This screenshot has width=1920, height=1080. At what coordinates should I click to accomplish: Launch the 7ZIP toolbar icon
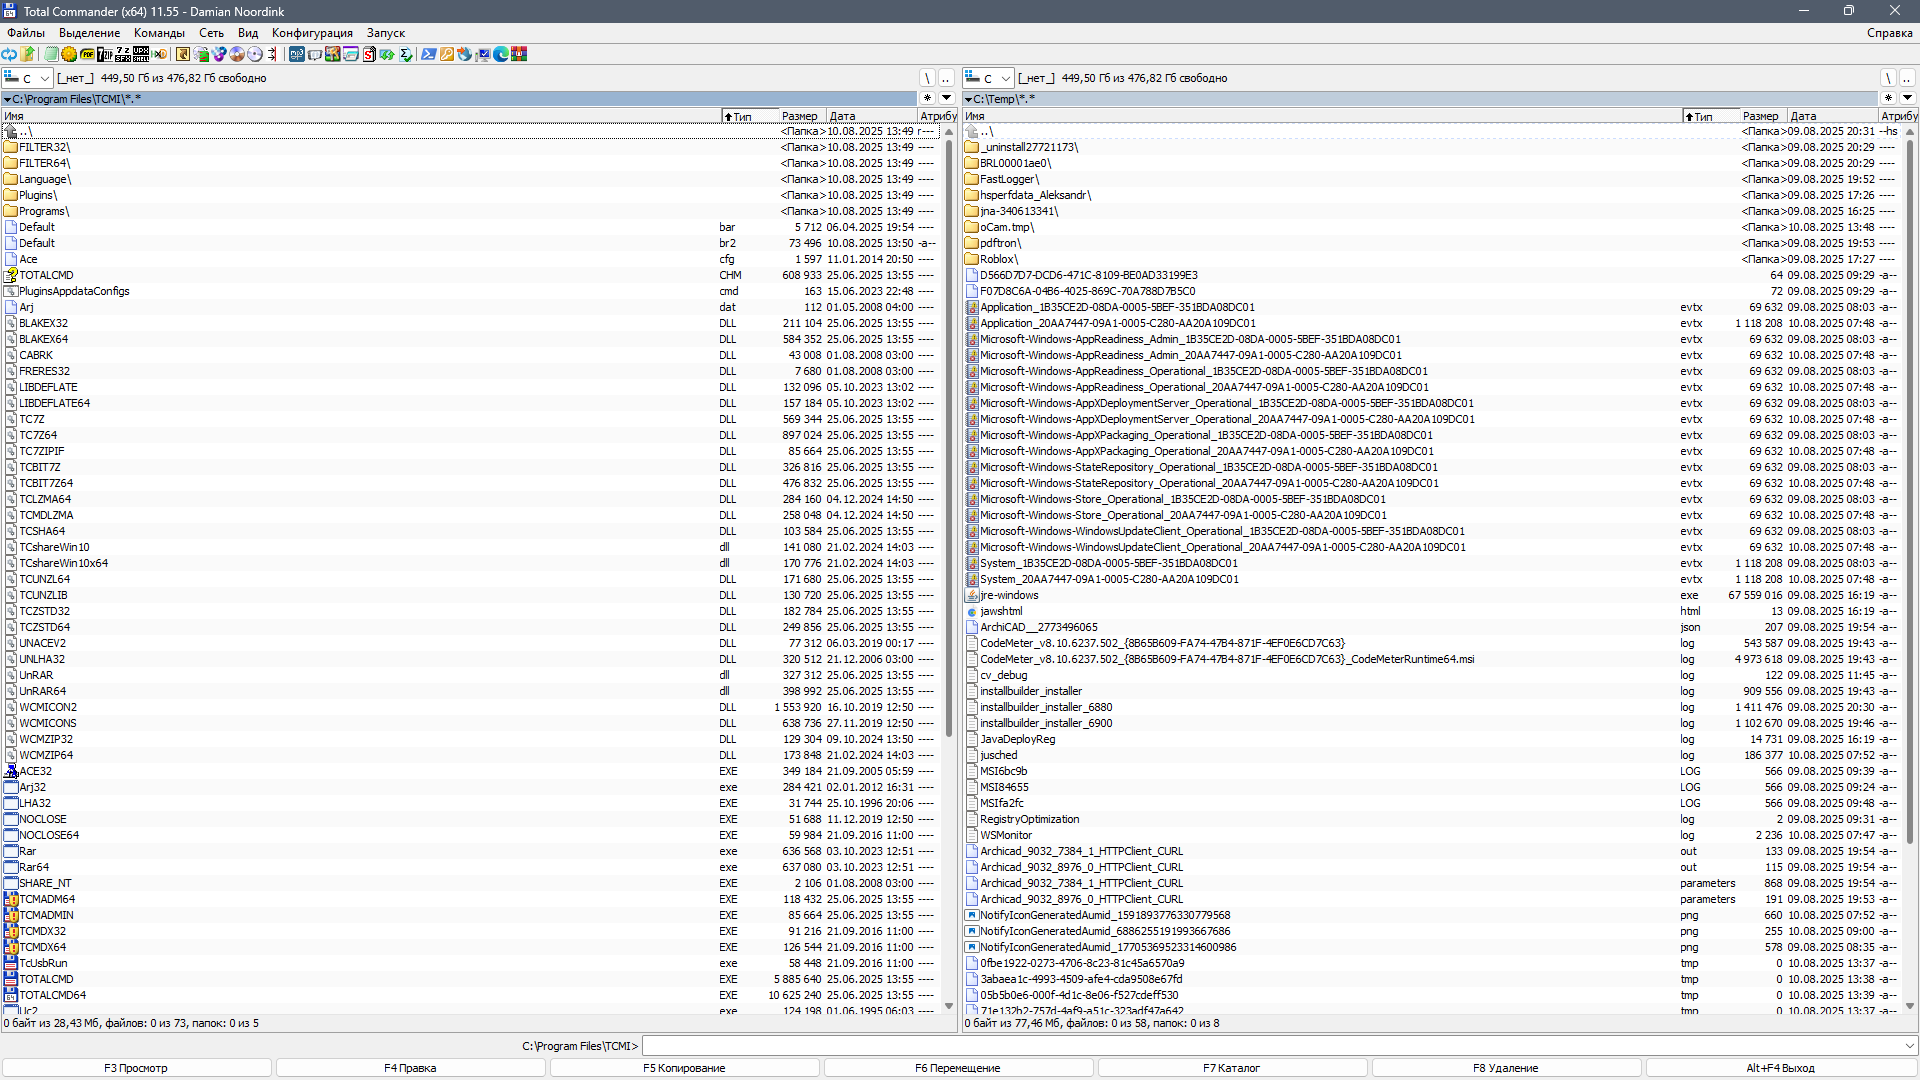(x=105, y=54)
